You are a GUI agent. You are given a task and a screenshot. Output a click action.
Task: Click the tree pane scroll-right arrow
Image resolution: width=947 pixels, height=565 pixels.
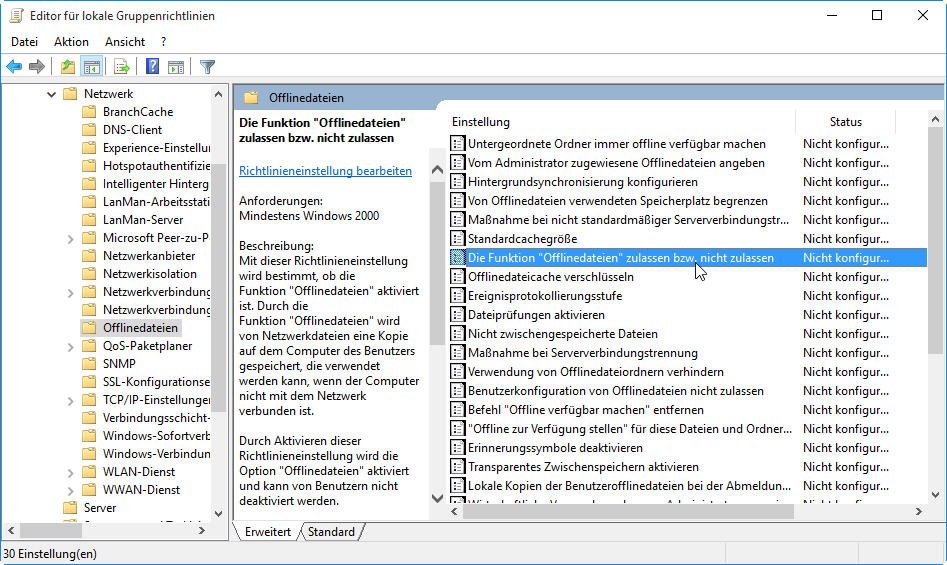[x=202, y=530]
